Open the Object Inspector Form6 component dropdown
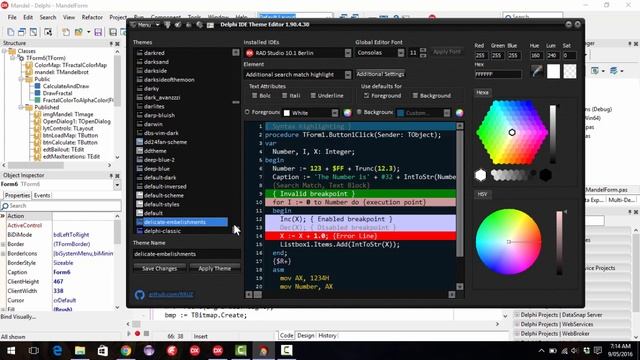Image resolution: width=640 pixels, height=360 pixels. pos(117,185)
